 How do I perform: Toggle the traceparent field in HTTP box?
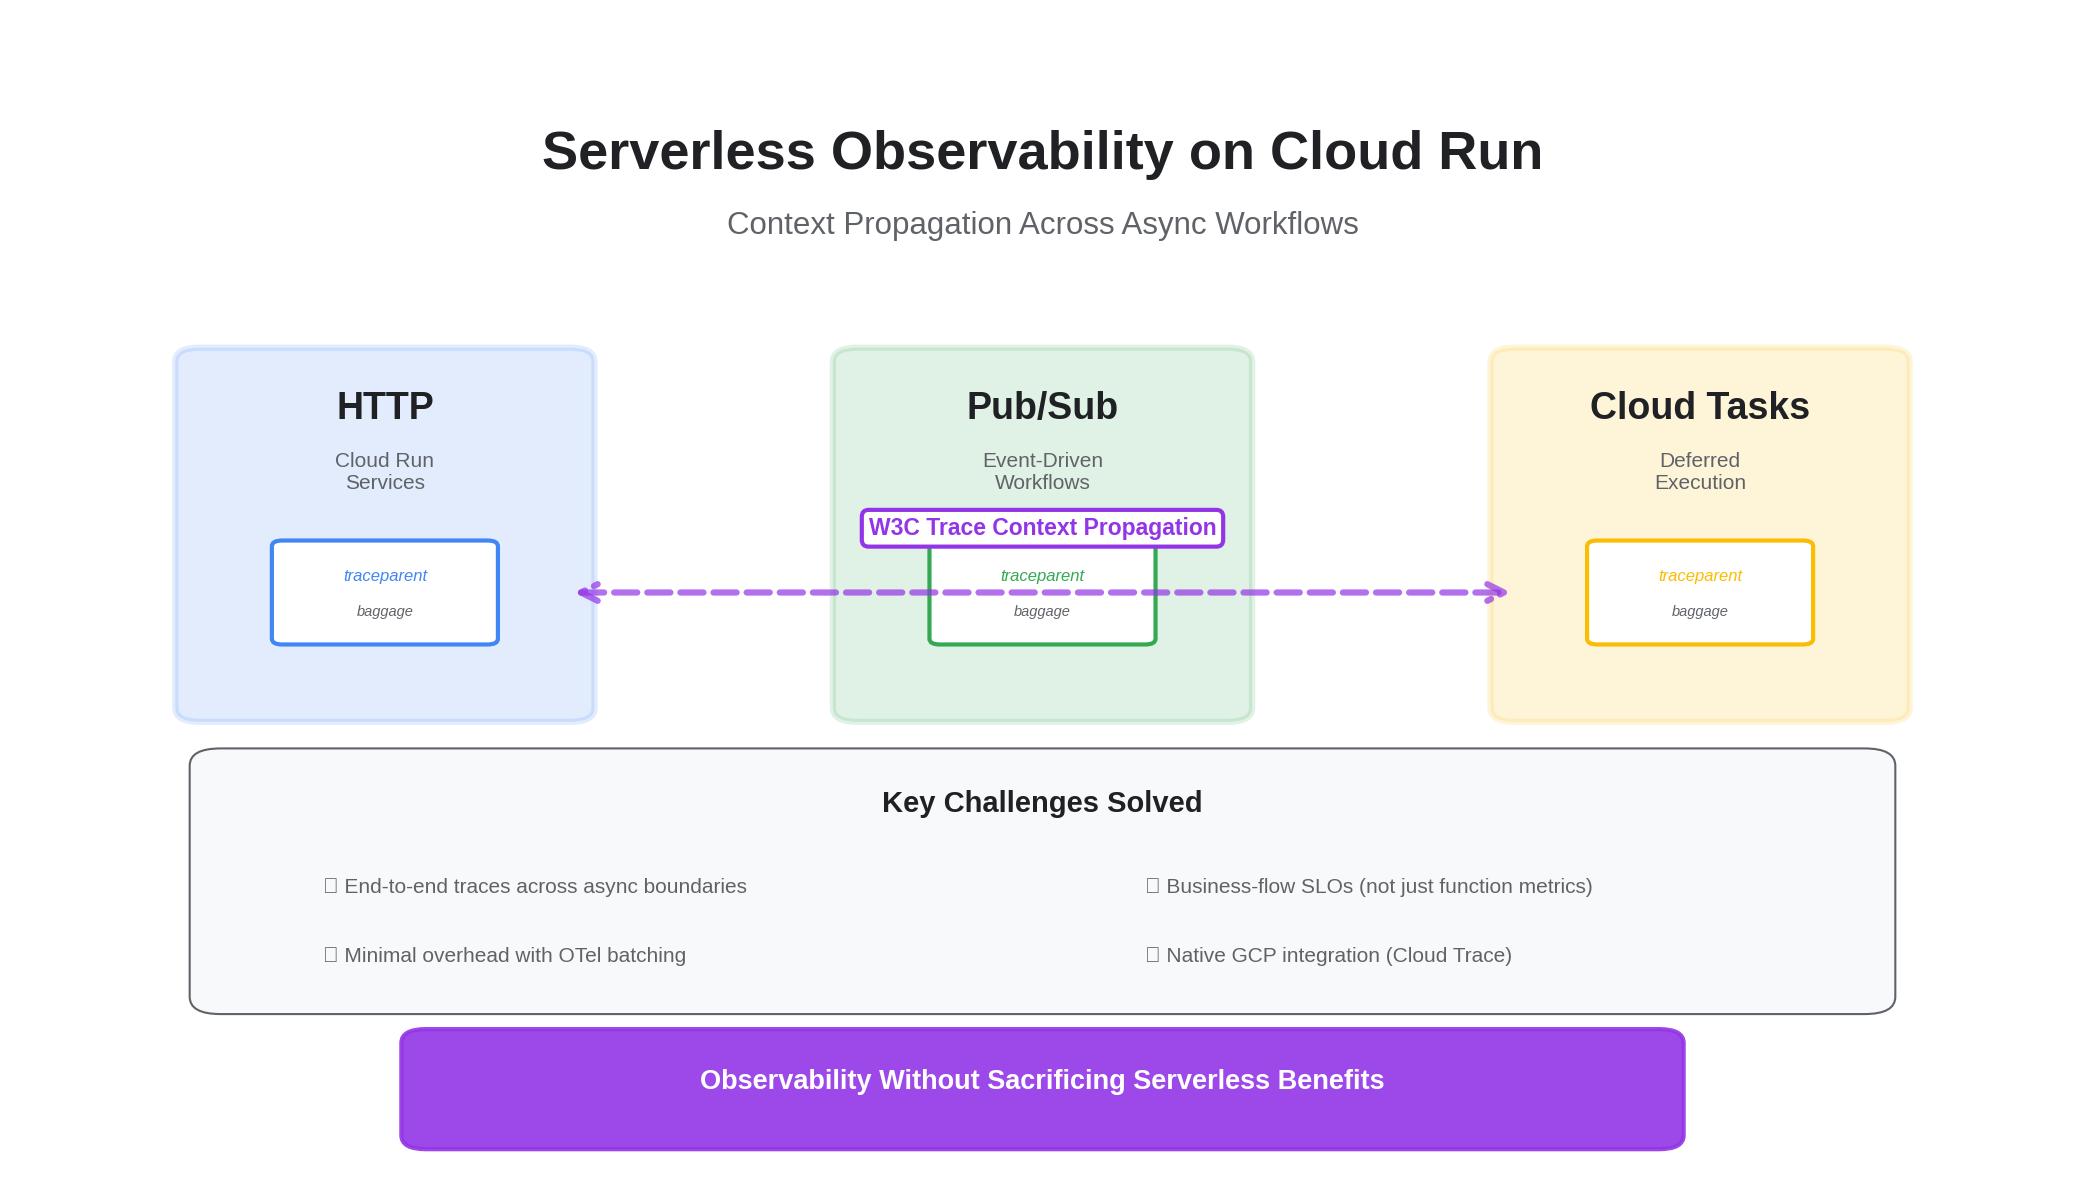[384, 575]
